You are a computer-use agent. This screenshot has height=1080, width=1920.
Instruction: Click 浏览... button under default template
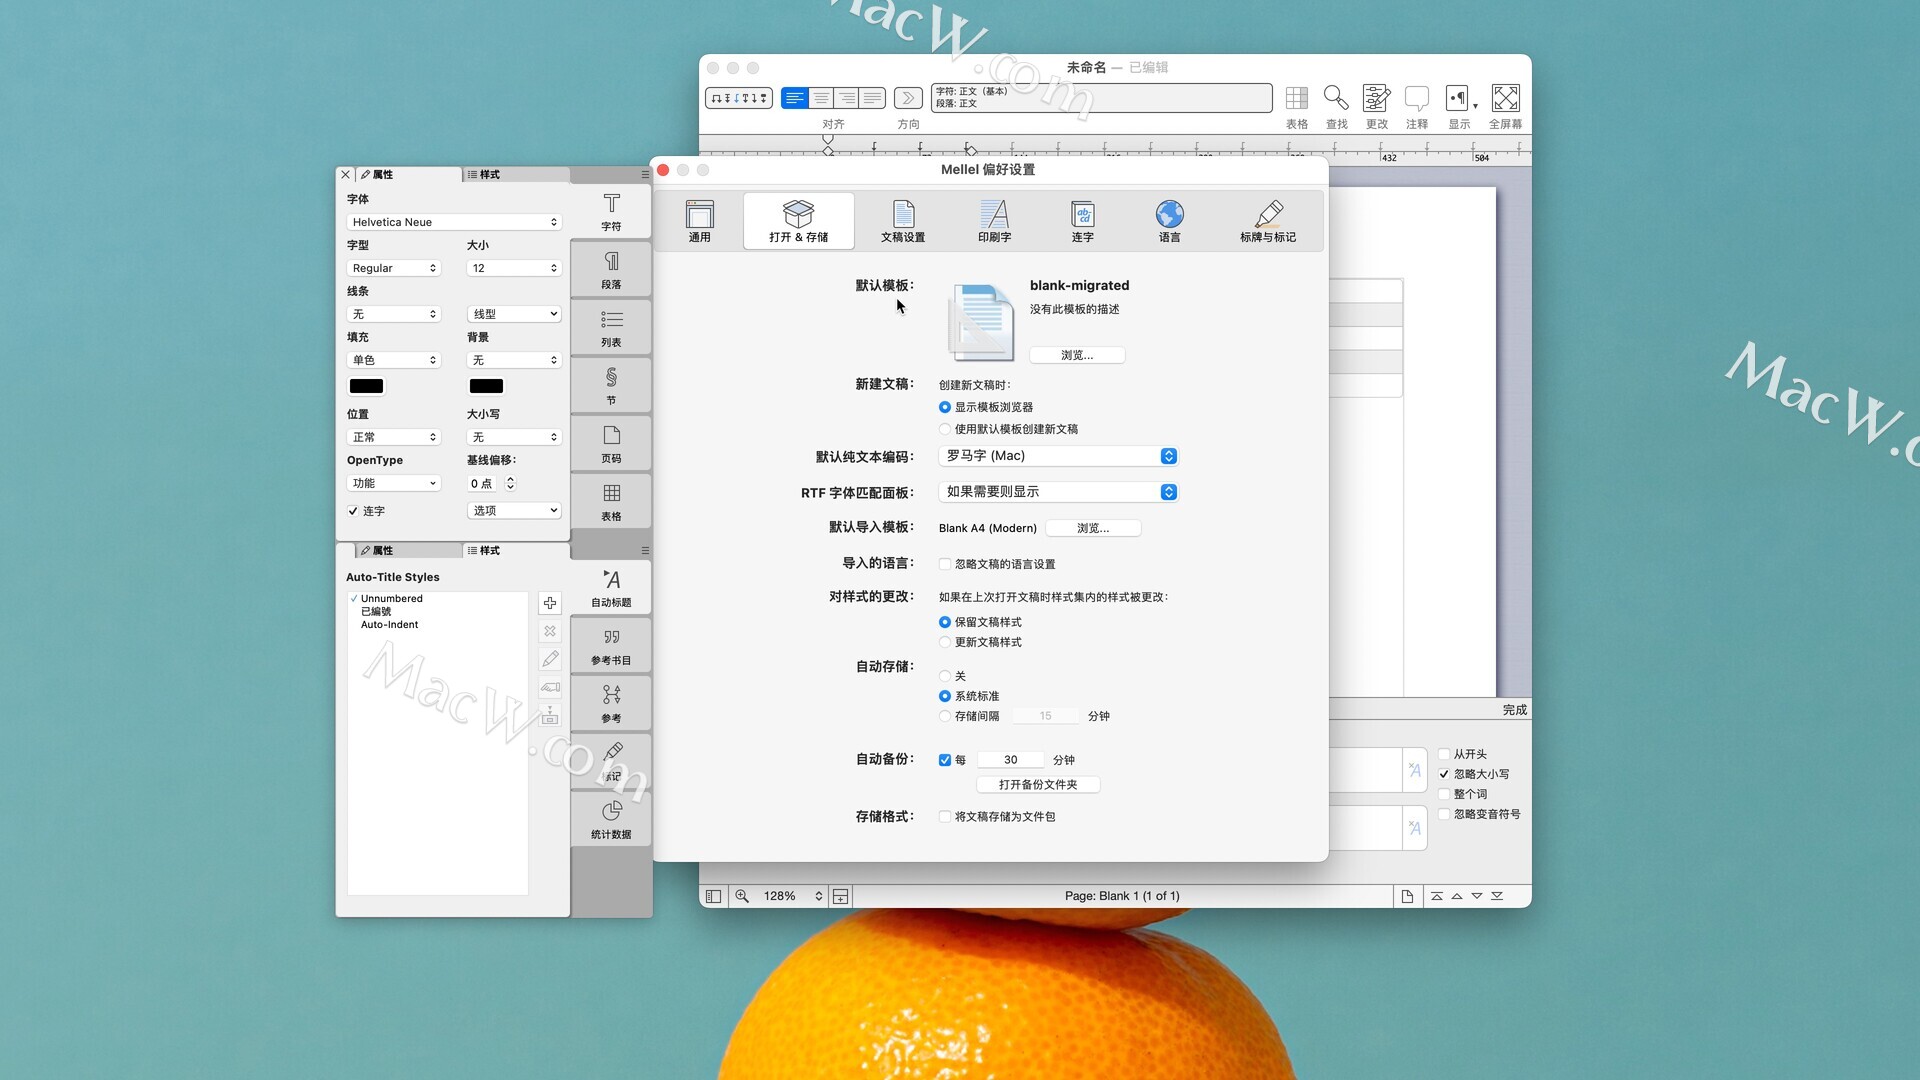tap(1077, 355)
